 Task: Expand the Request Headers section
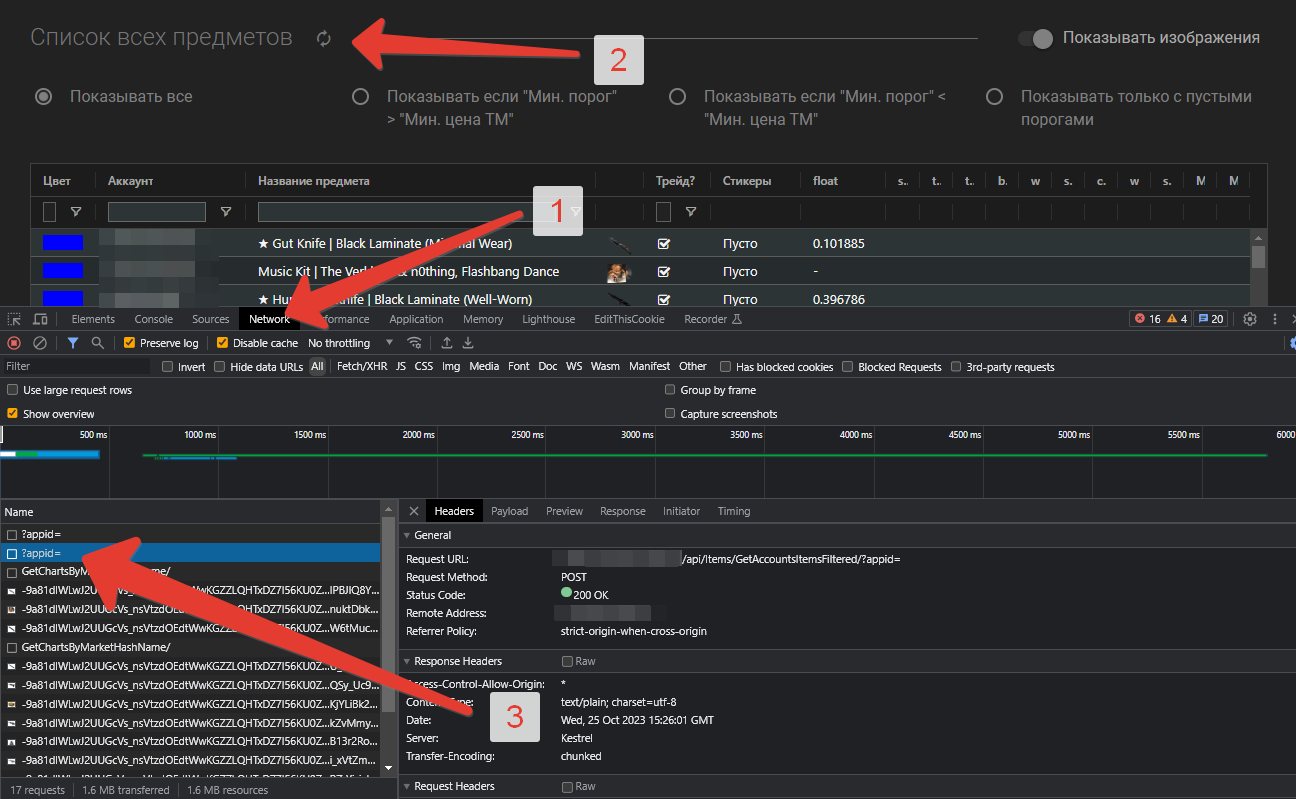point(407,786)
